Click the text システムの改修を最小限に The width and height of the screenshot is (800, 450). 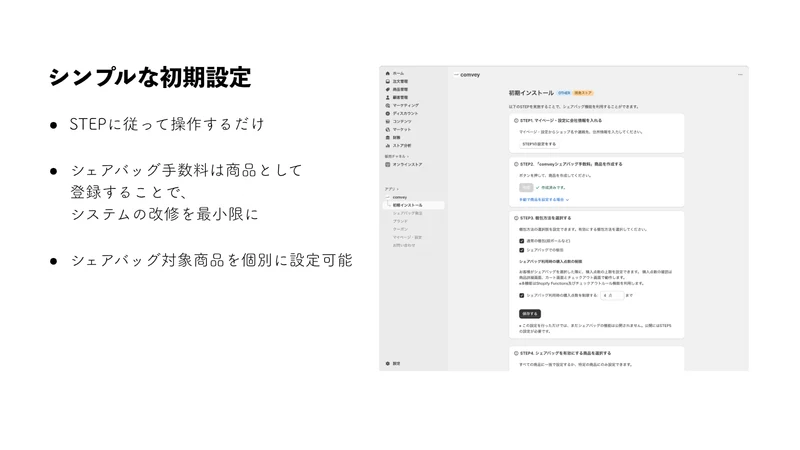click(164, 214)
